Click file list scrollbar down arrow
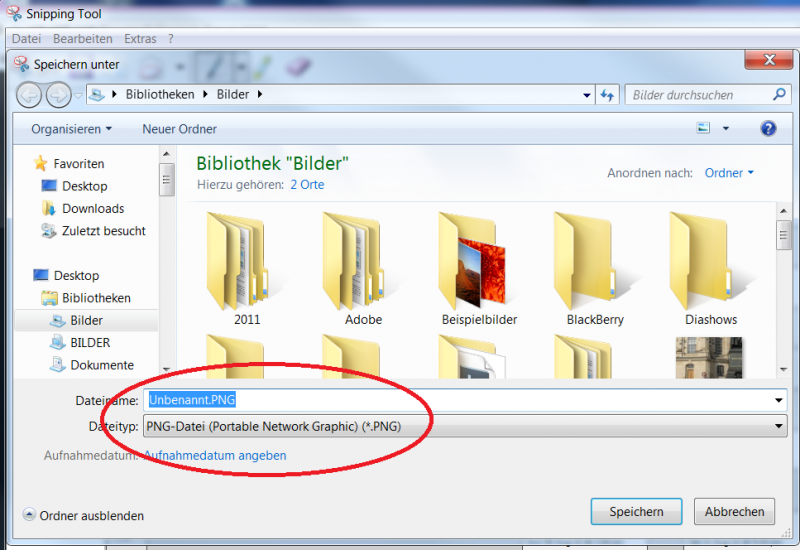 click(x=783, y=369)
